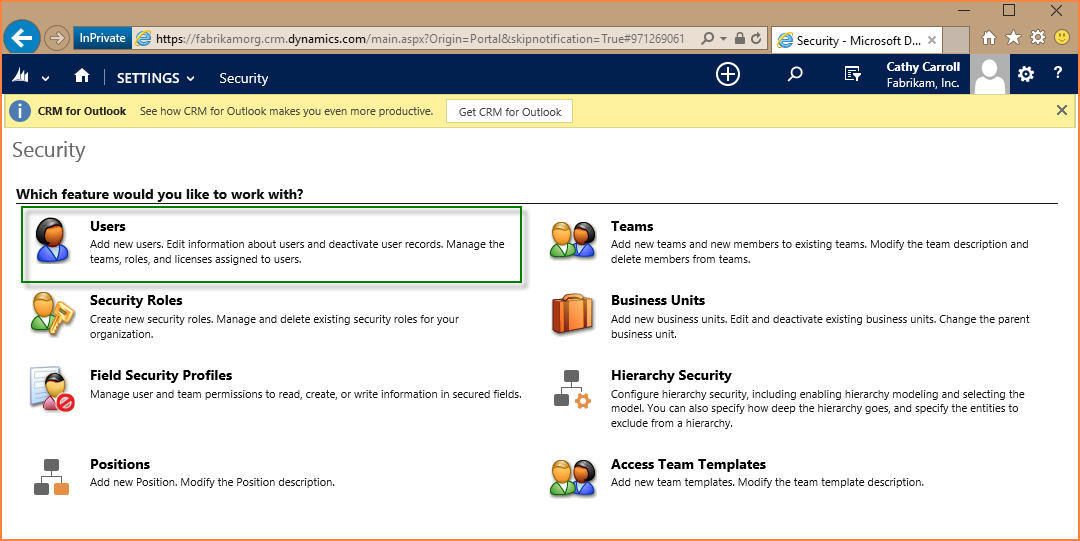Expand the SETTINGS navigation dropdown
The width and height of the screenshot is (1080, 541).
click(190, 78)
